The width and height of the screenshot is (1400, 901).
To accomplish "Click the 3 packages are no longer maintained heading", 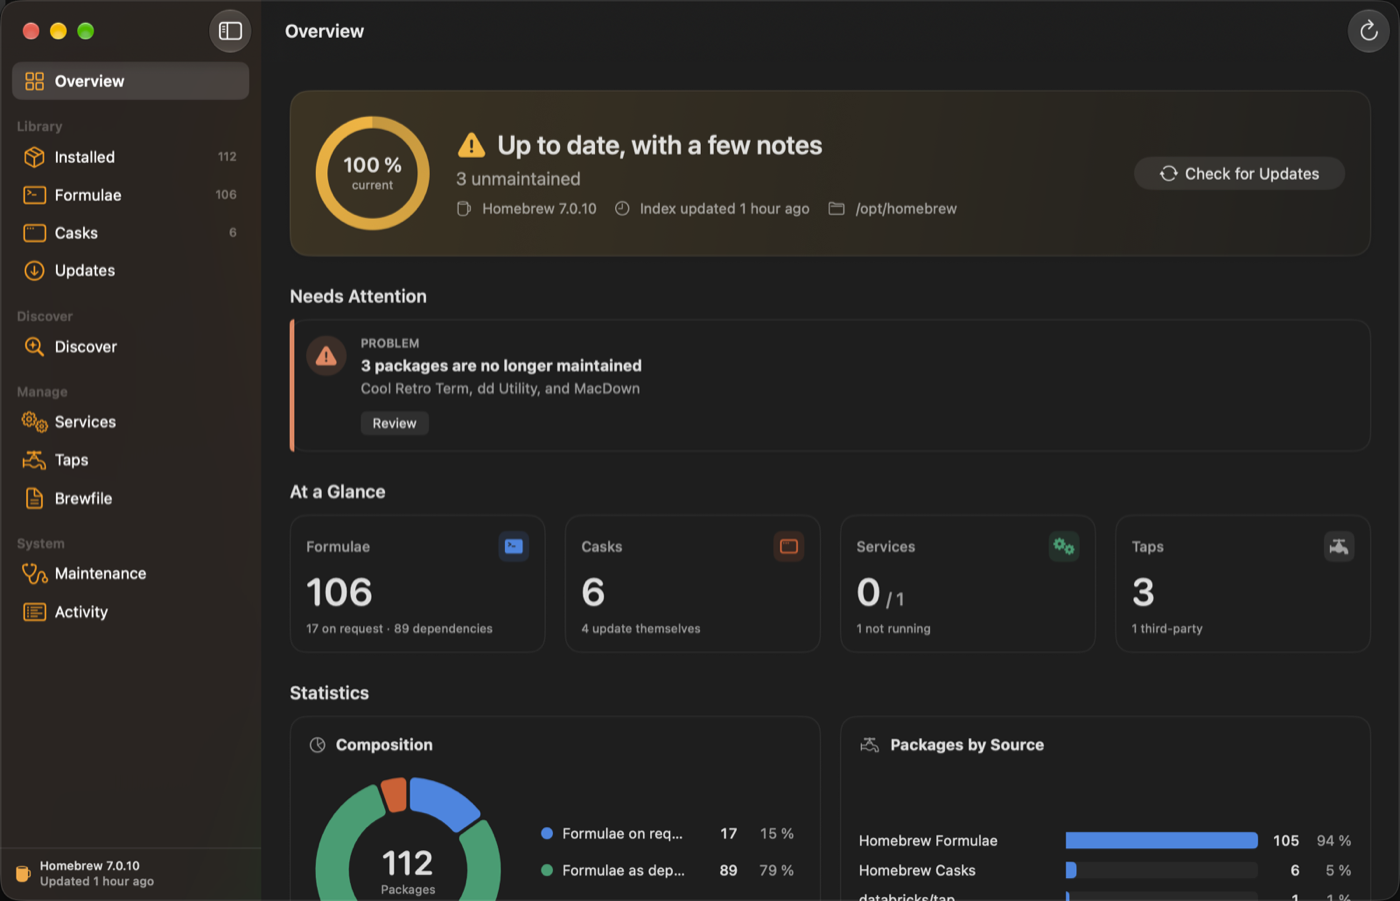I will click(501, 366).
